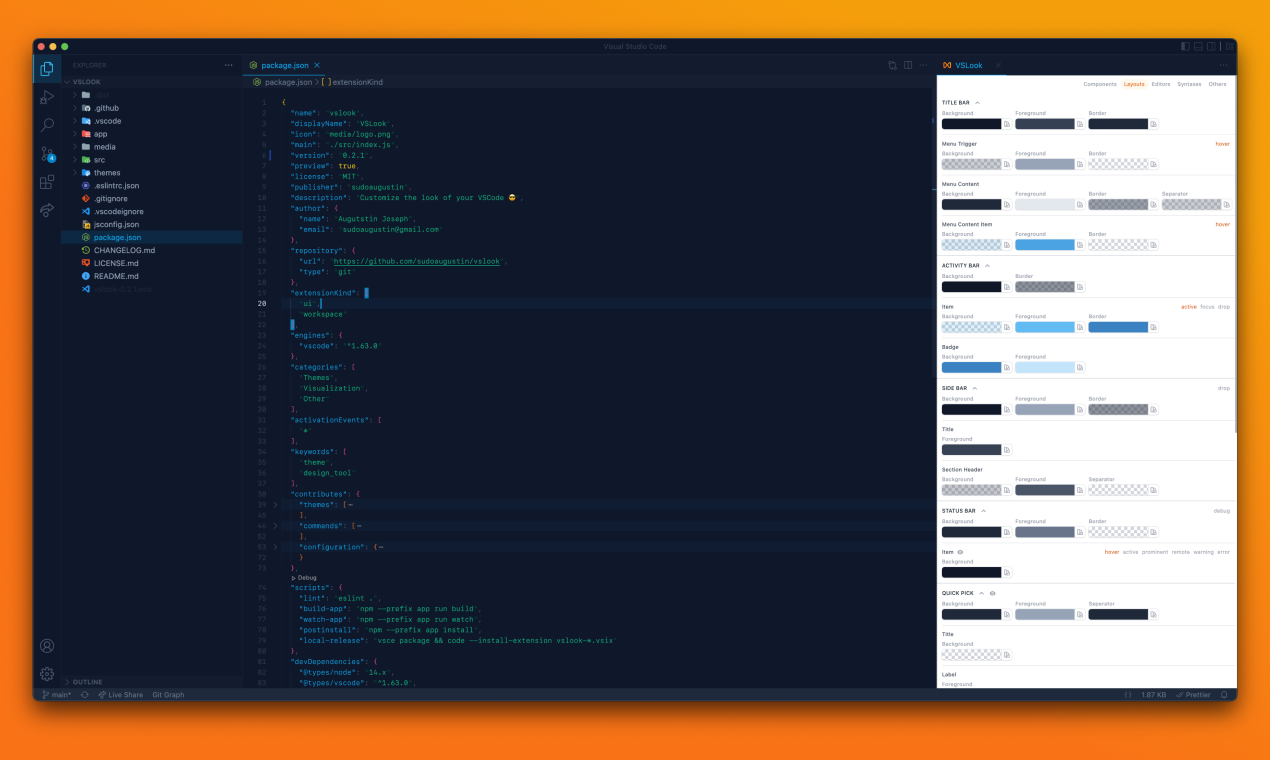Click the notifications bell in status bar
Viewport: 1270px width, 760px height.
click(1224, 694)
